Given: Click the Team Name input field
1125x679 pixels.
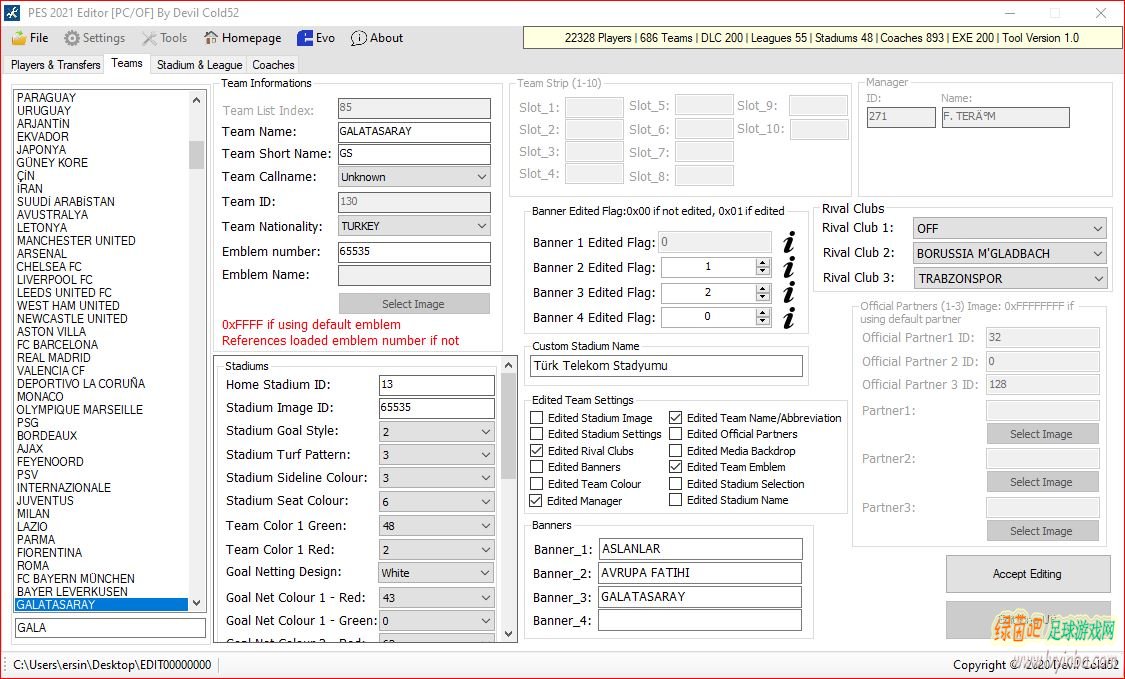Looking at the screenshot, I should coord(414,131).
